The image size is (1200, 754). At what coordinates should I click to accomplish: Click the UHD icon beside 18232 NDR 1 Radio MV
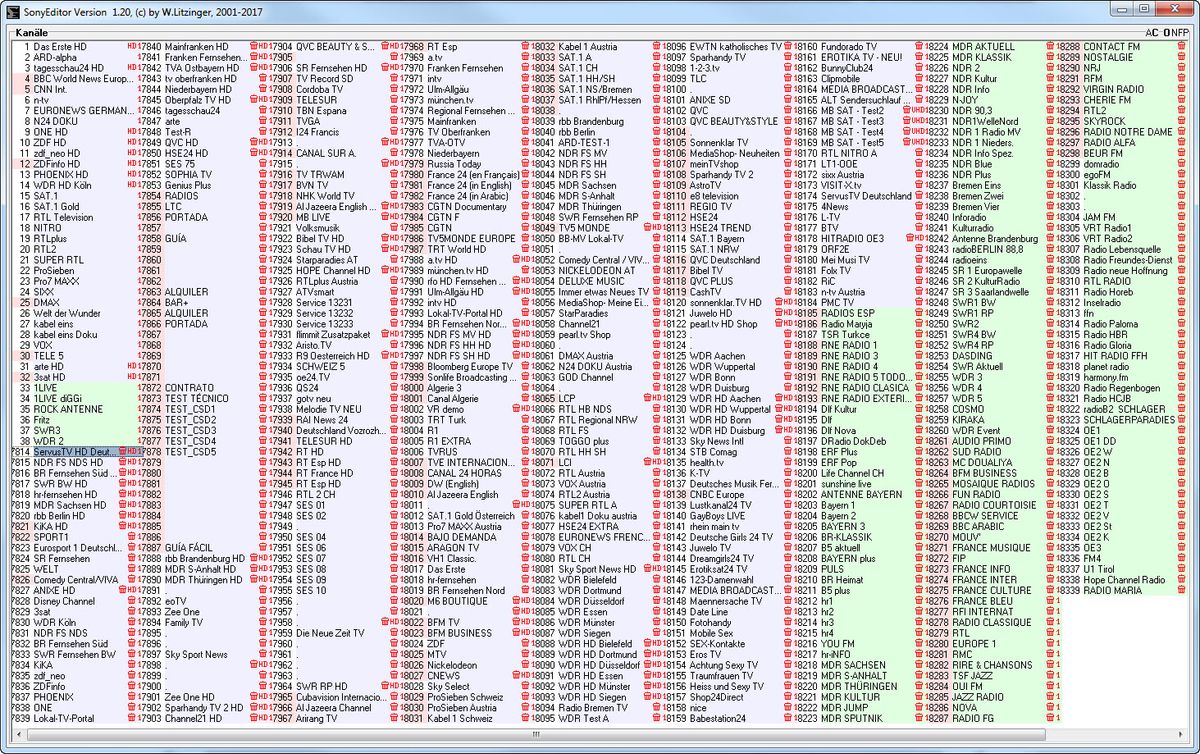point(916,131)
